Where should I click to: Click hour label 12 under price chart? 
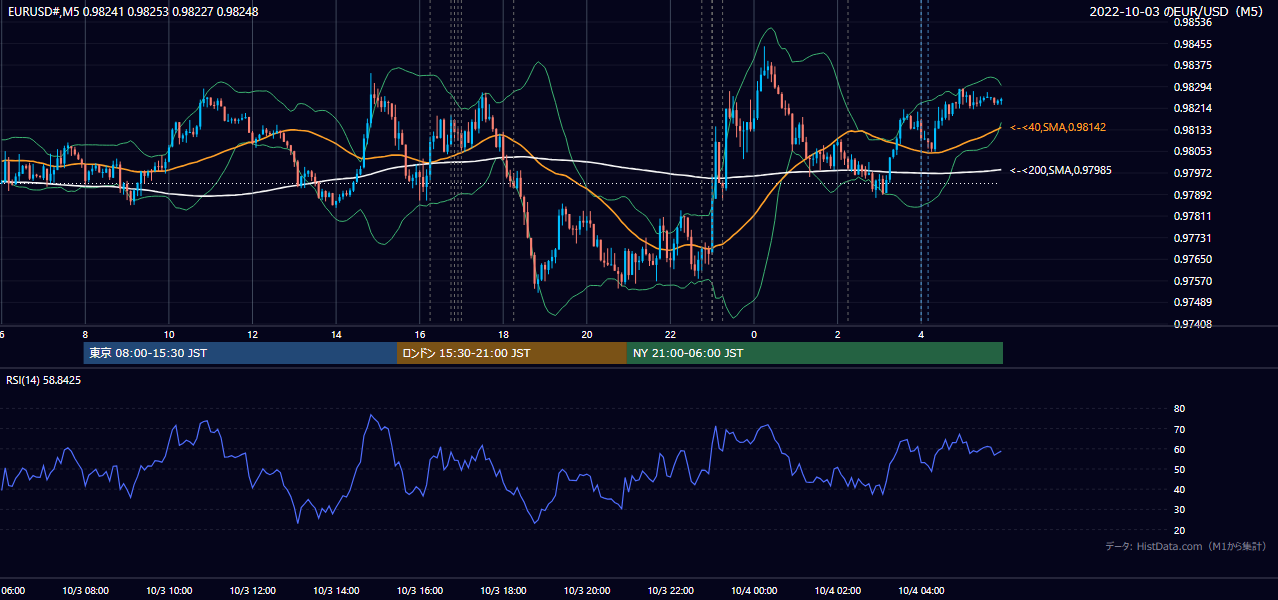tap(253, 335)
